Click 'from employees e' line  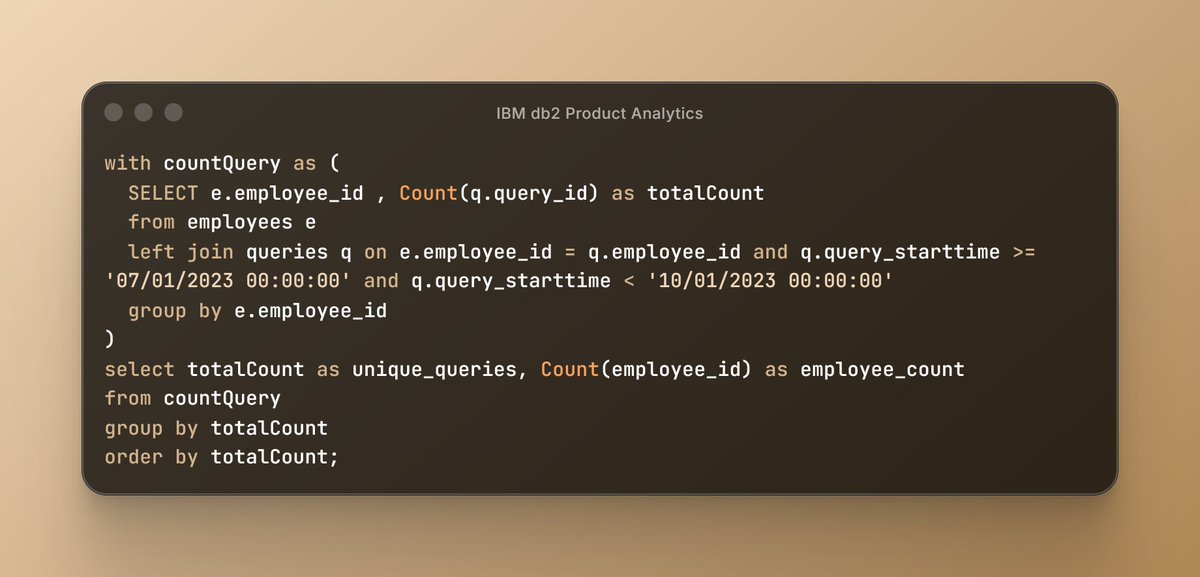222,222
